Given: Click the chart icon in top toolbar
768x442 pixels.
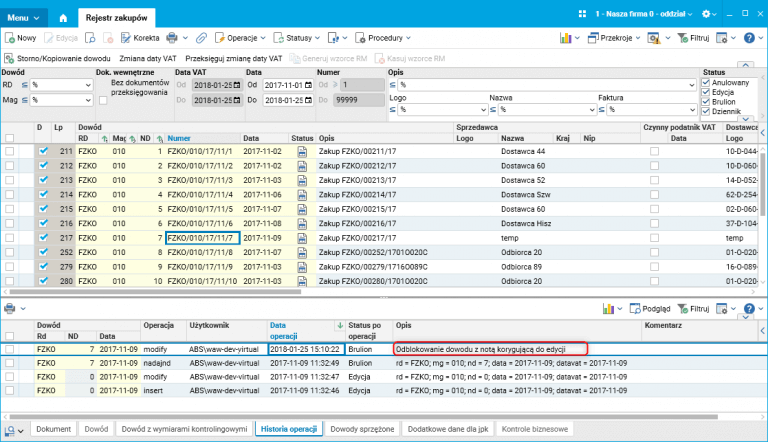Looking at the screenshot, I should click(x=565, y=37).
